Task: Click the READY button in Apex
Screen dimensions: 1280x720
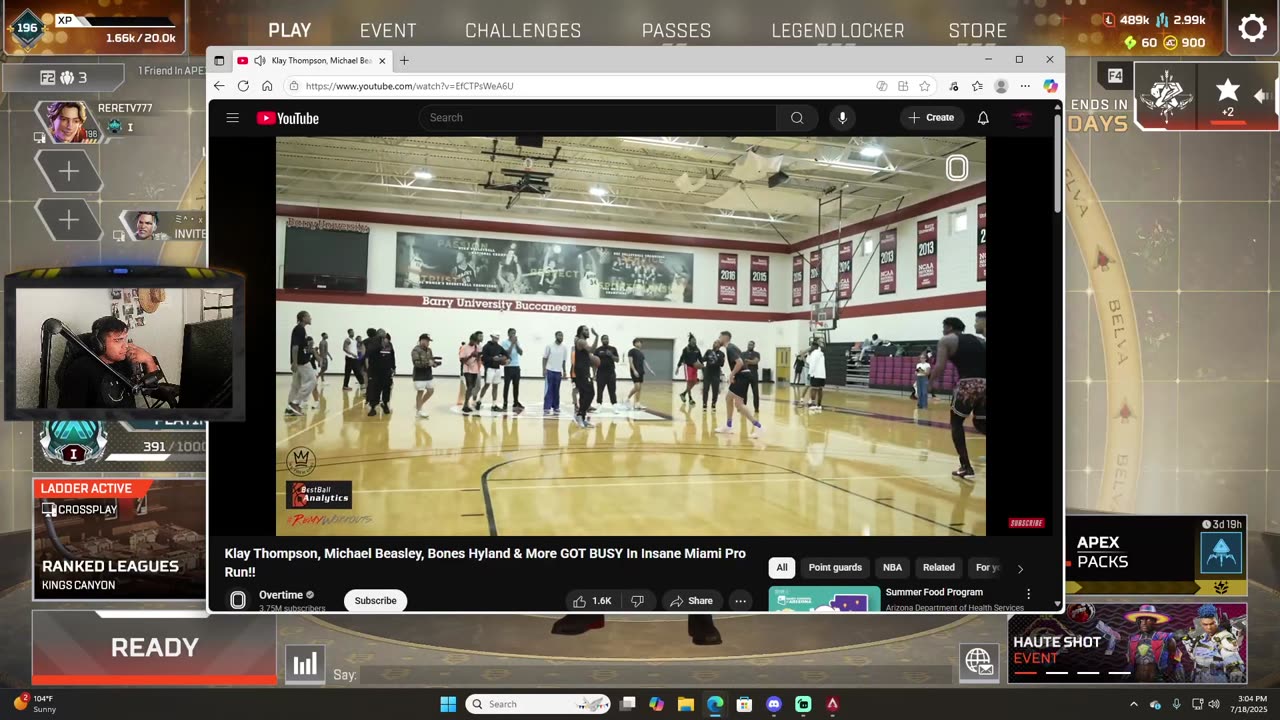Action: pos(155,648)
